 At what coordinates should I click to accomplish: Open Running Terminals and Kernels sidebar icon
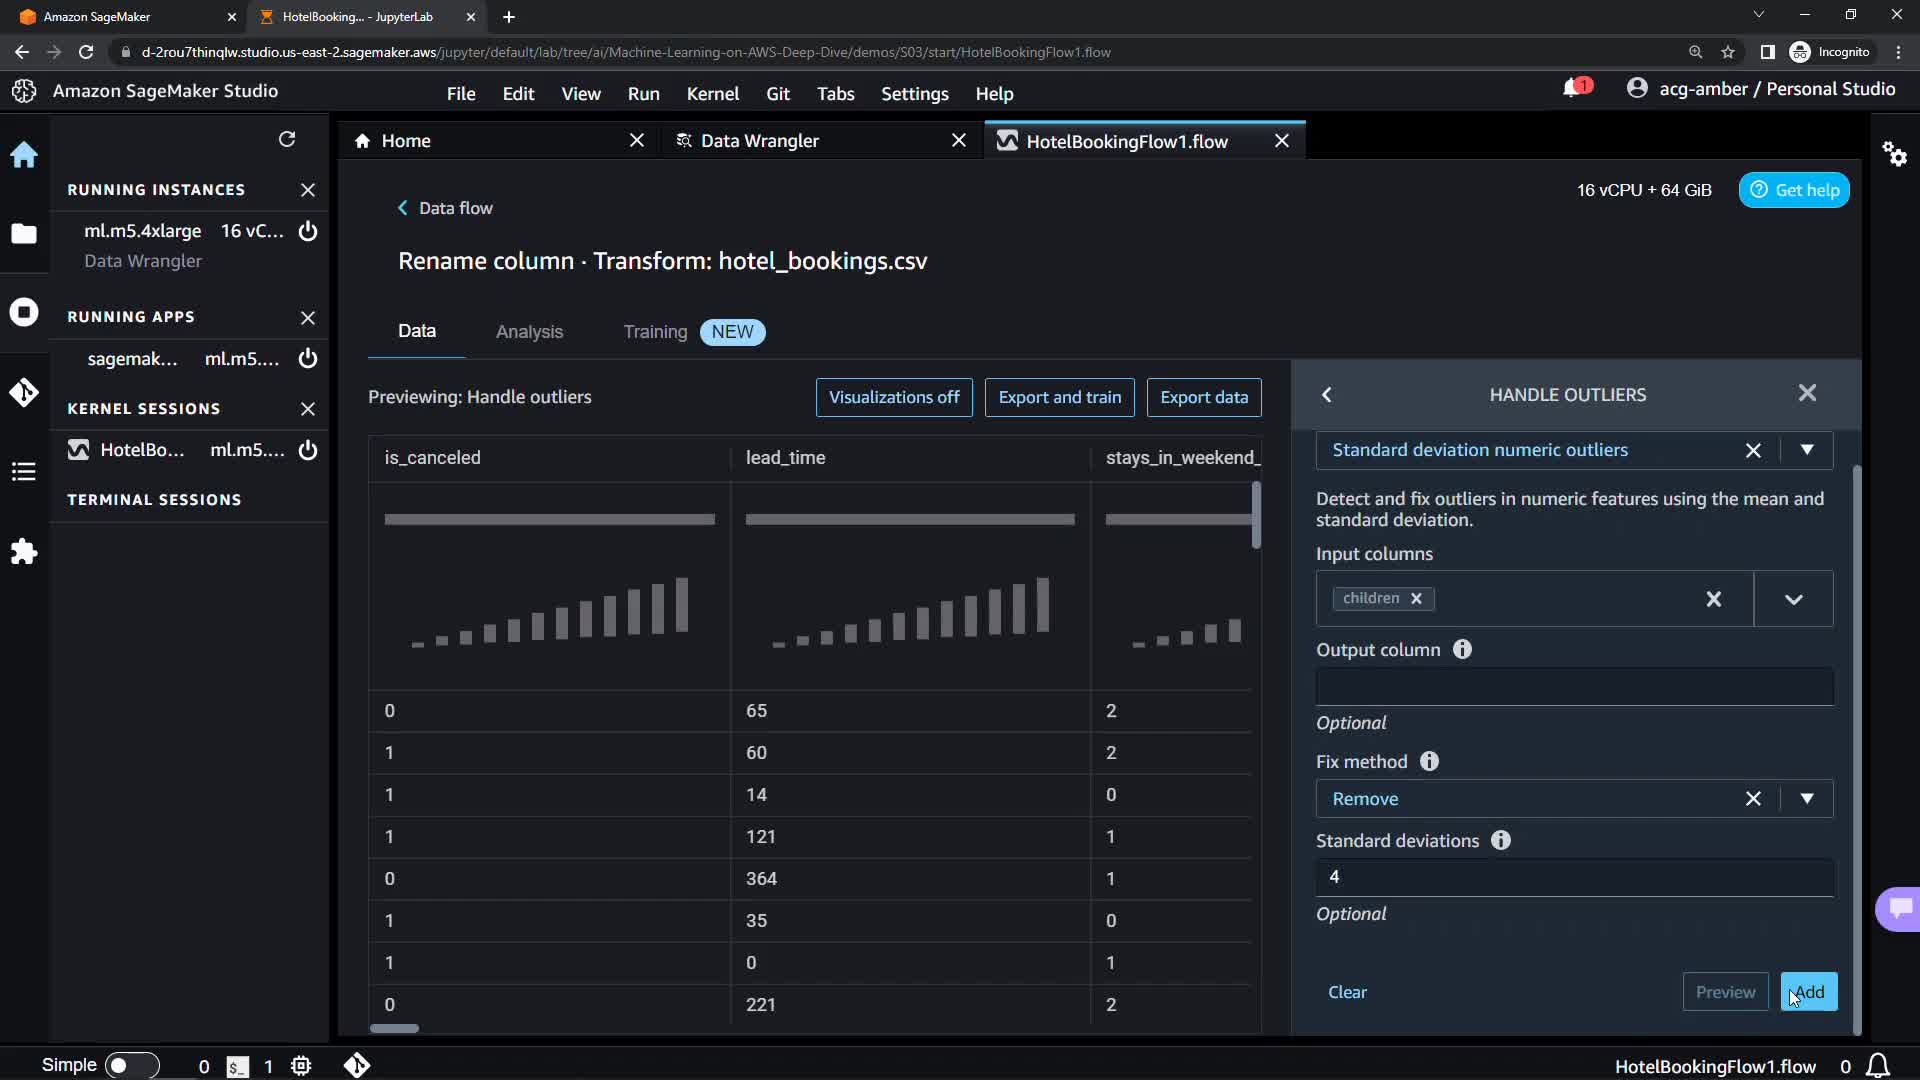click(24, 312)
